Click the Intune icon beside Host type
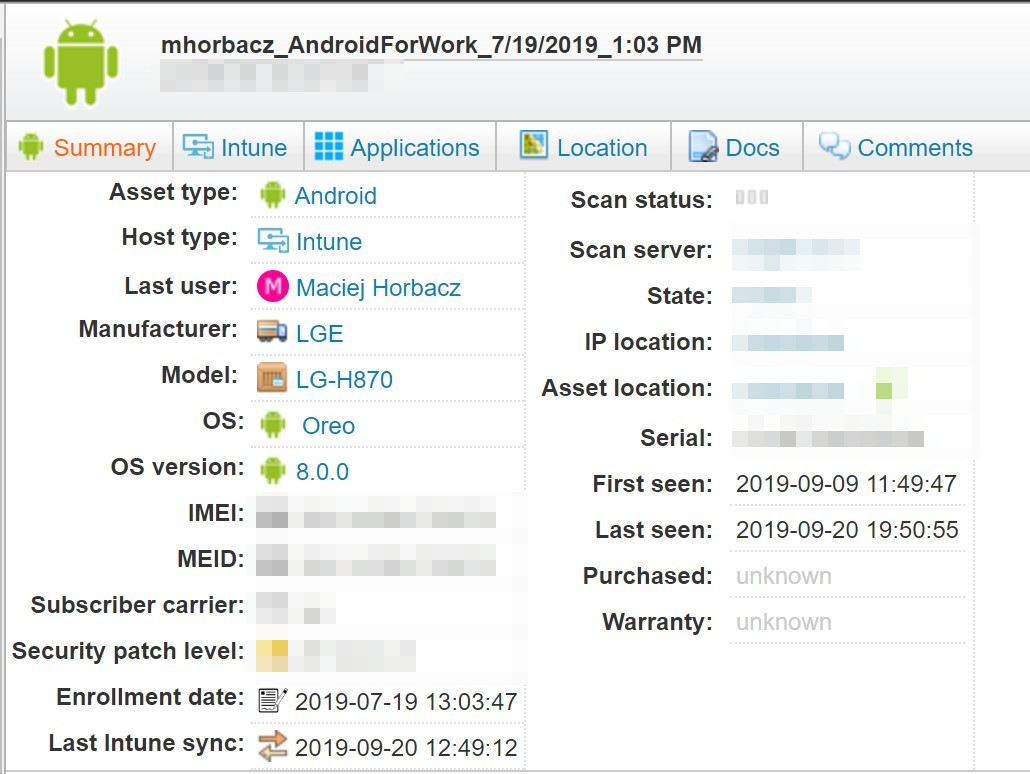This screenshot has width=1030, height=774. pos(273,240)
